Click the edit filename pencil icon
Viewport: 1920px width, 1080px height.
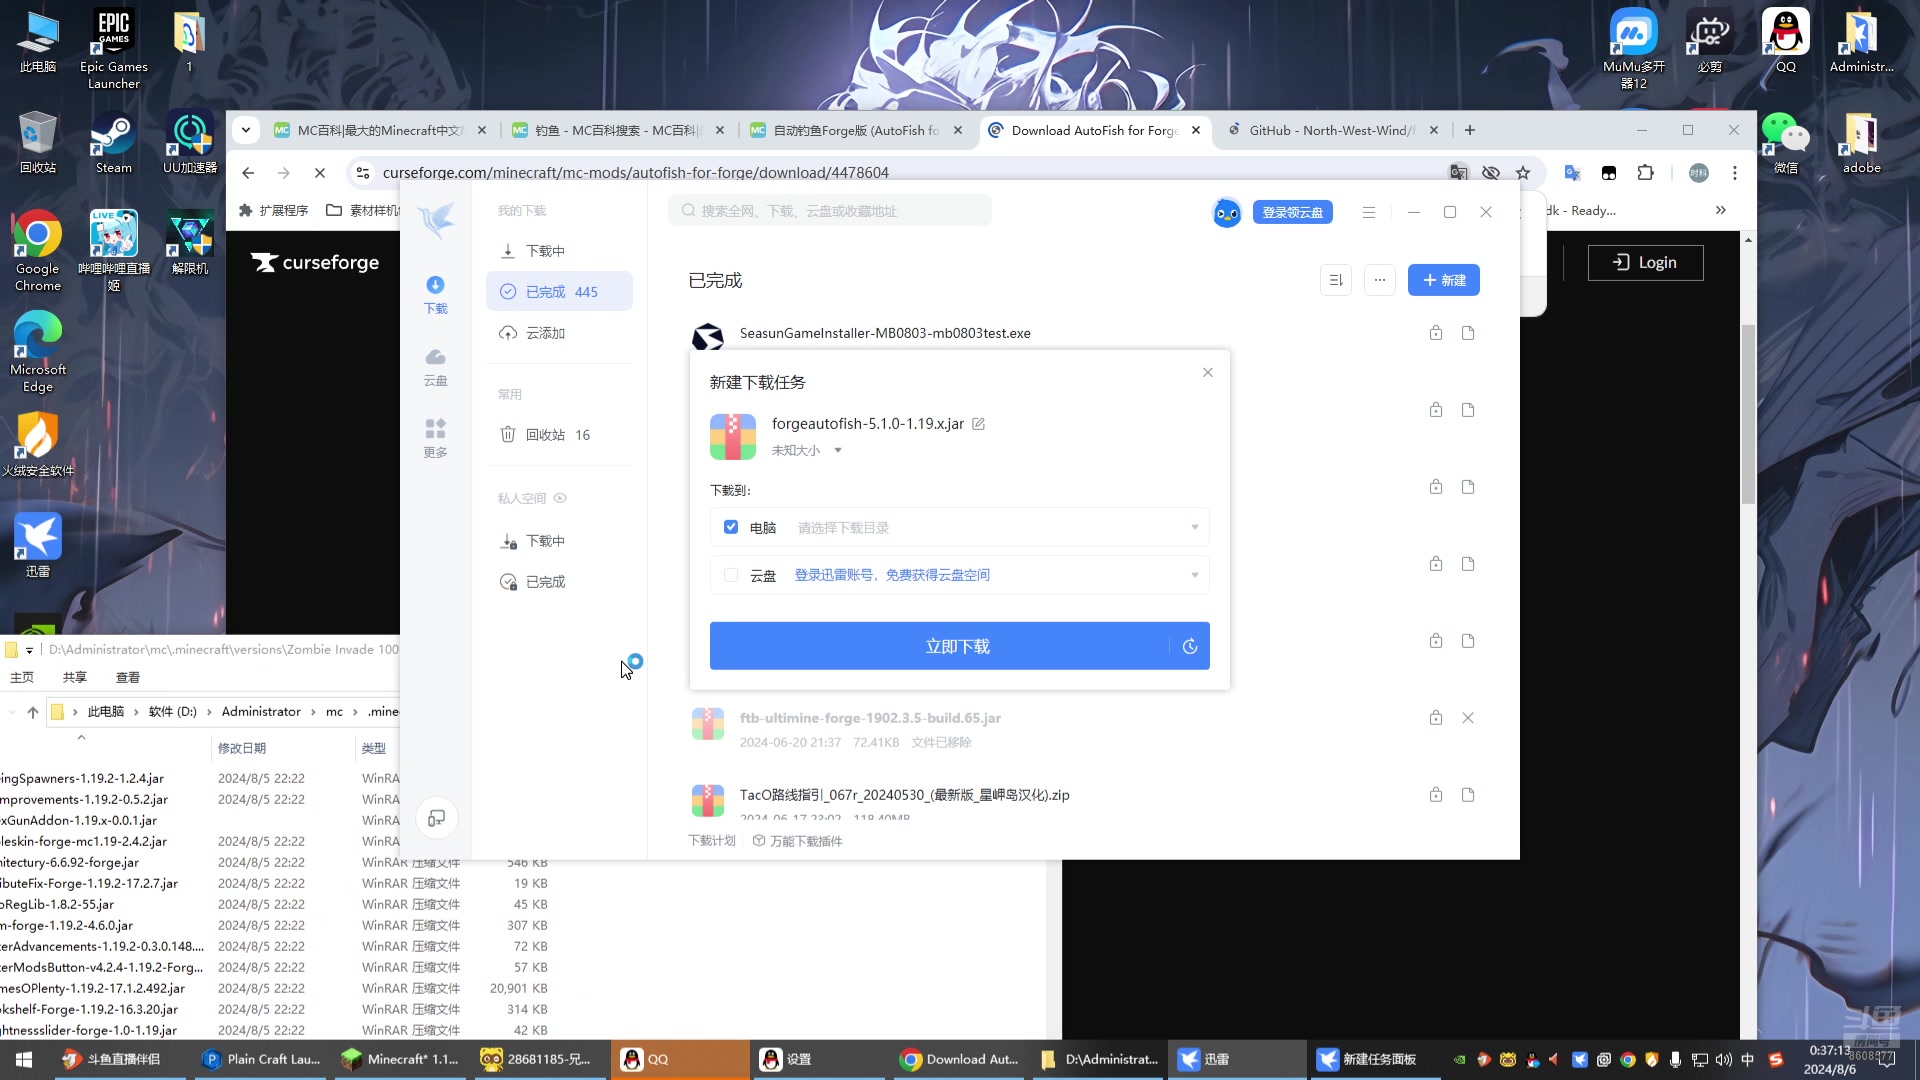pyautogui.click(x=978, y=424)
